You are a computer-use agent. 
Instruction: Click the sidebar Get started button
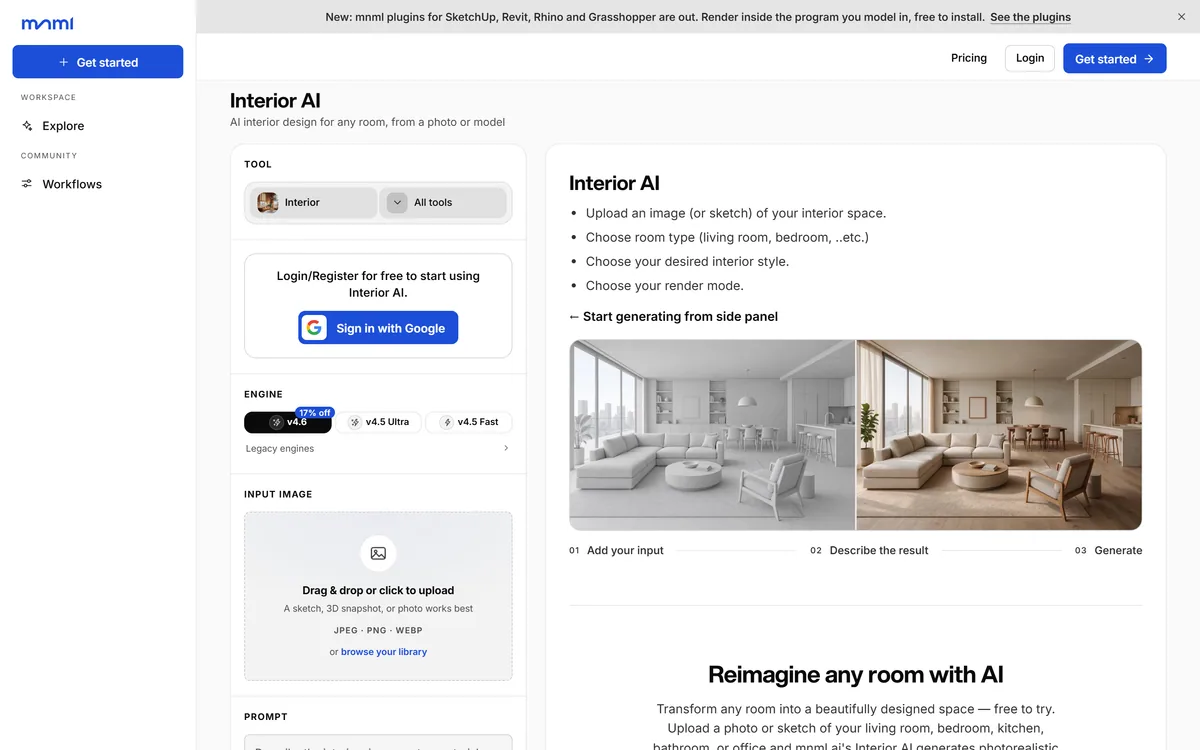98,62
